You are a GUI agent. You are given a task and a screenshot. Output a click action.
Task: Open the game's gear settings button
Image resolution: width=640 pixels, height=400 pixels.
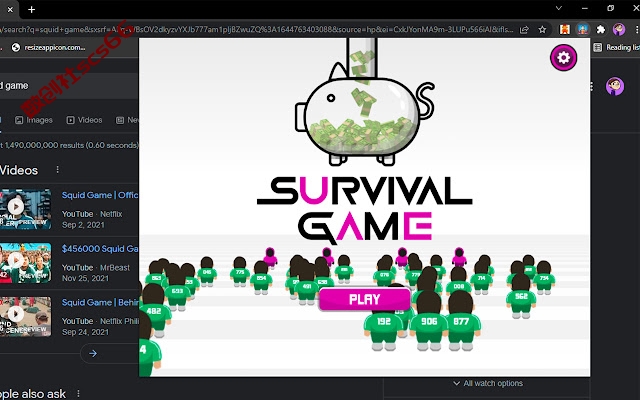pyautogui.click(x=563, y=58)
